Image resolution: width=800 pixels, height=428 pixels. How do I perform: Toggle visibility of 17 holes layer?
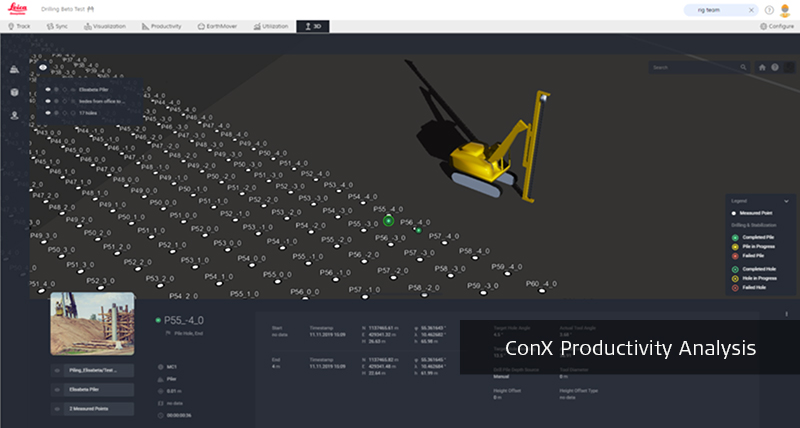(x=48, y=113)
